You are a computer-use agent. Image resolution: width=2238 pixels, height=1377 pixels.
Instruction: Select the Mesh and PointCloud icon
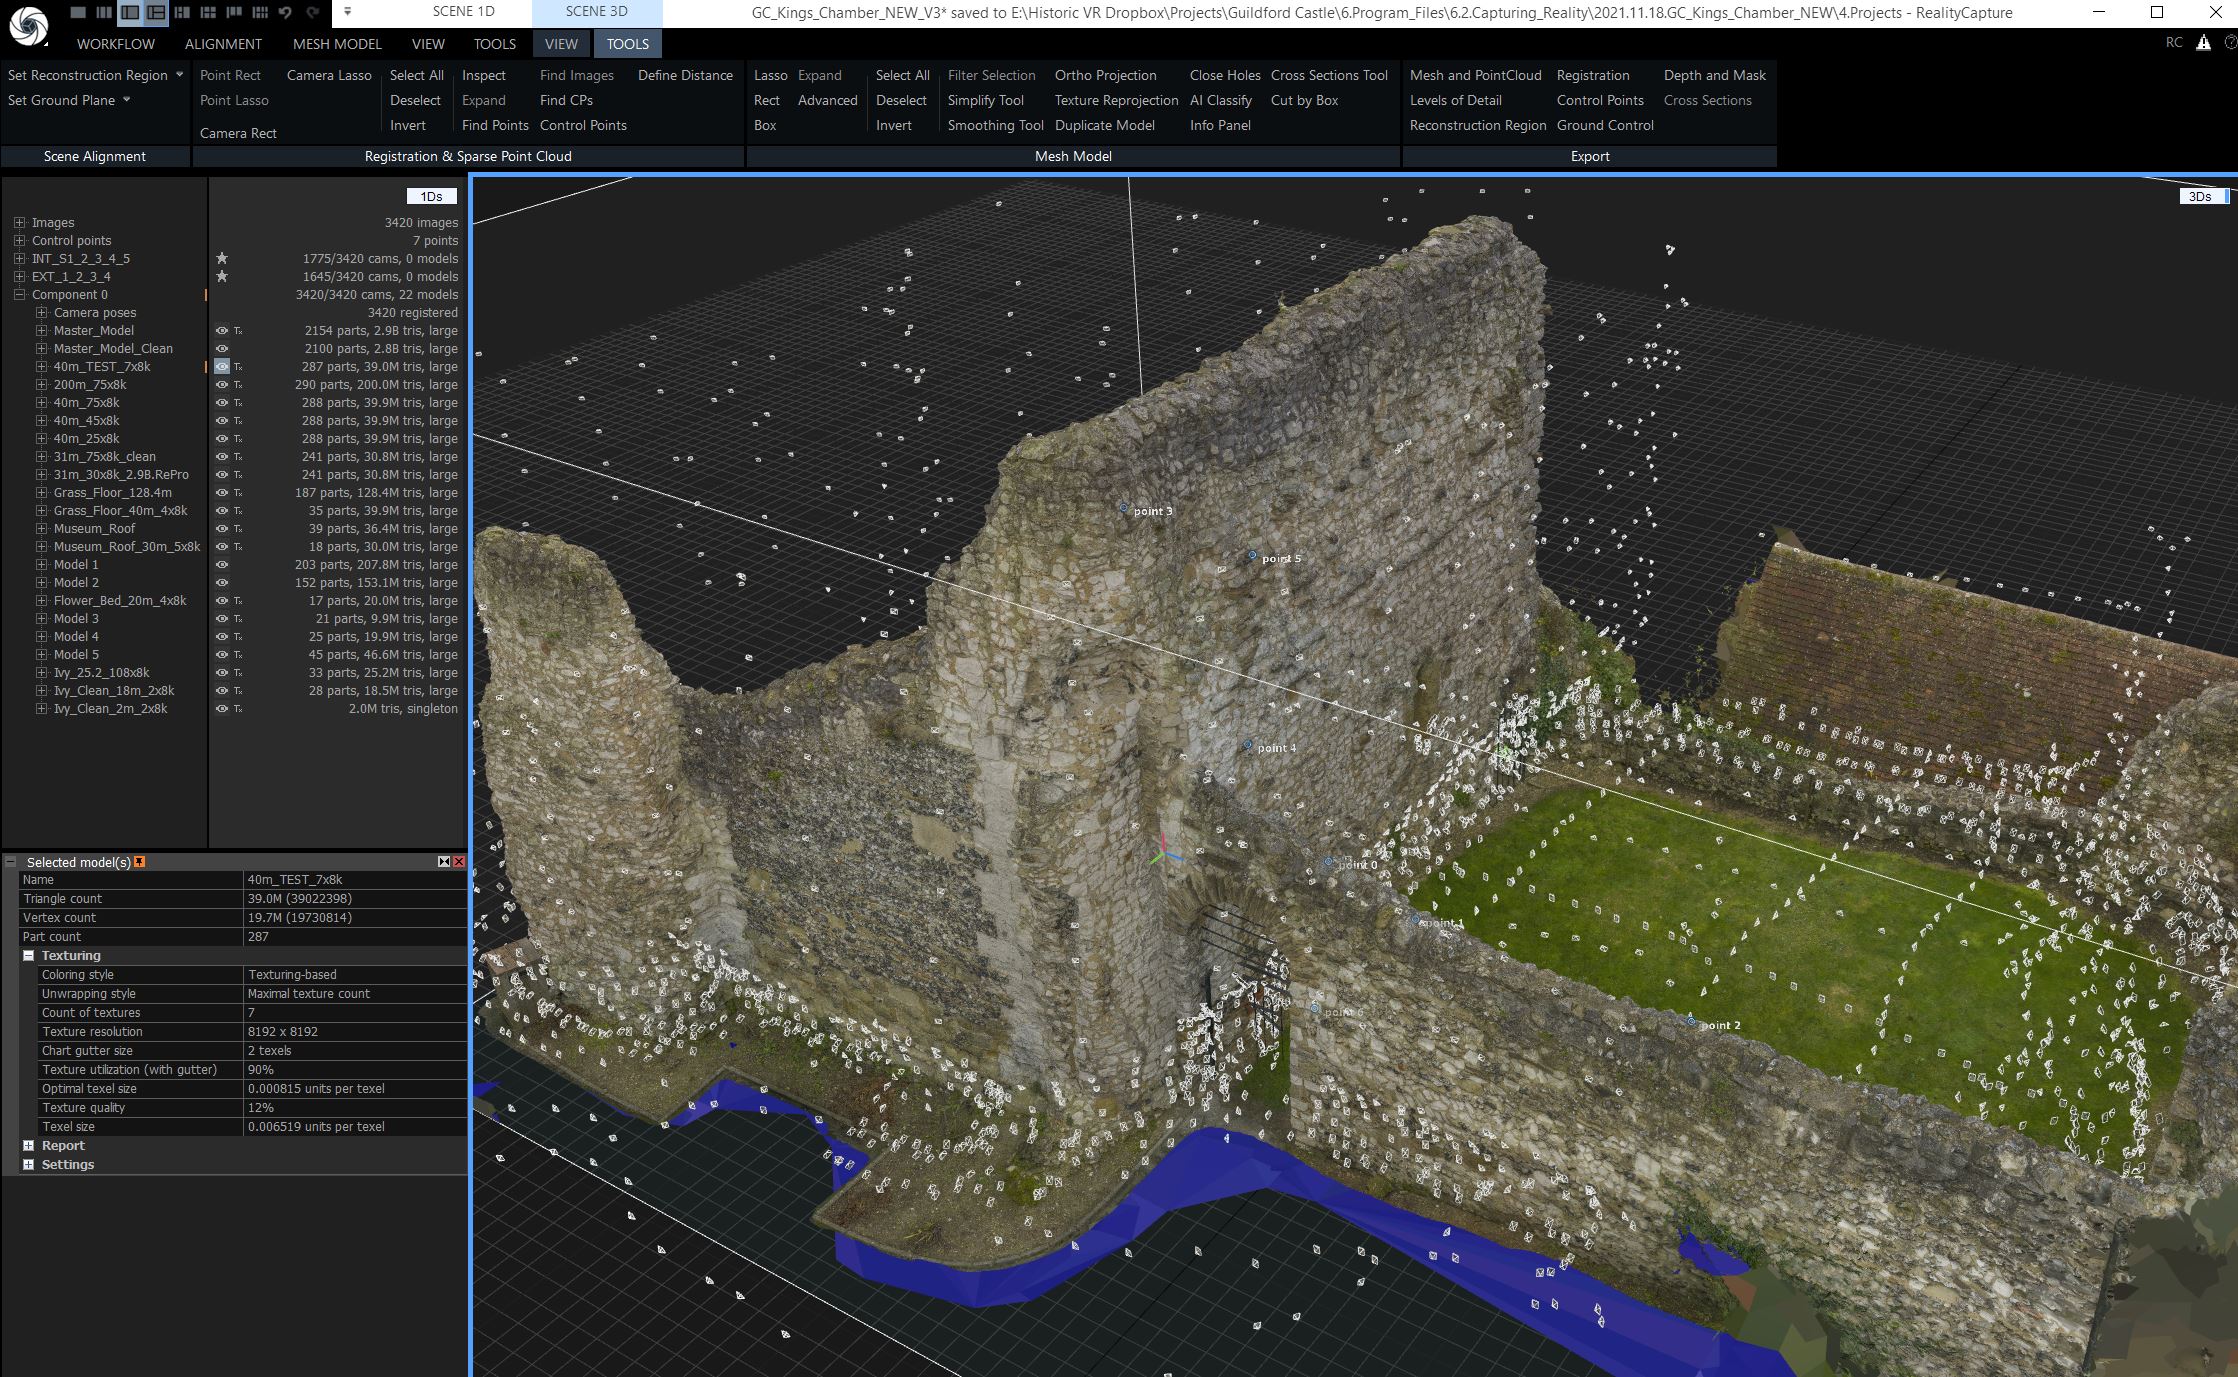coord(1472,74)
